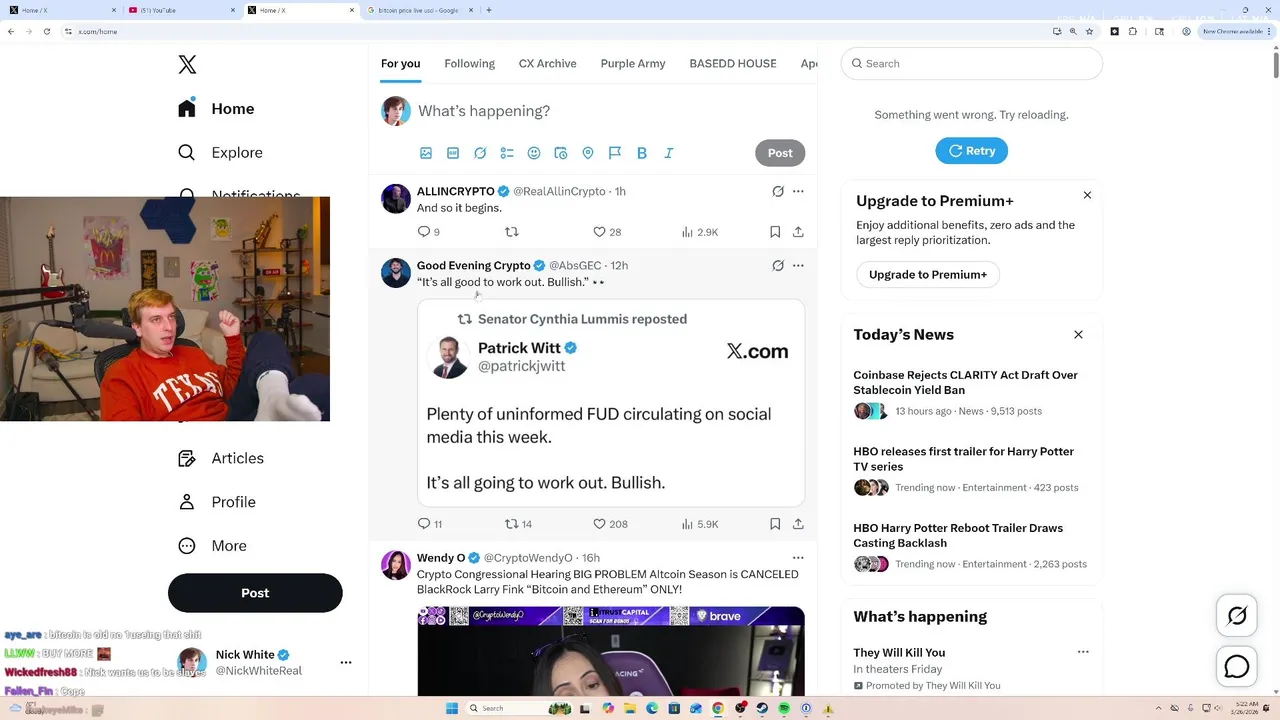Open the More sidebar menu
The width and height of the screenshot is (1280, 720).
tap(212, 546)
